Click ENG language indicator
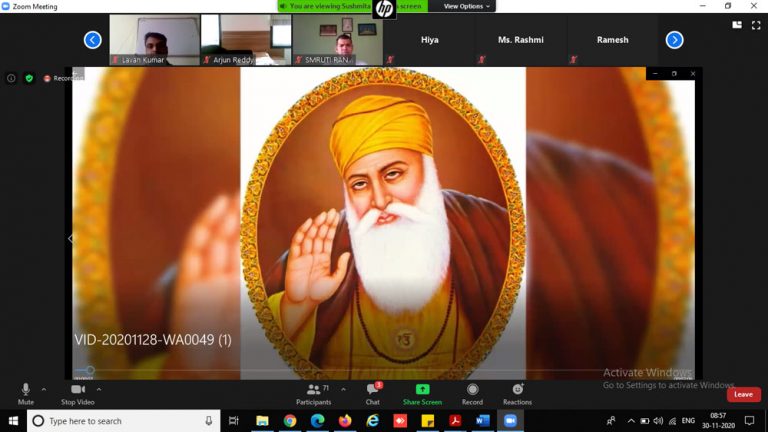Image resolution: width=768 pixels, height=432 pixels. pyautogui.click(x=688, y=421)
